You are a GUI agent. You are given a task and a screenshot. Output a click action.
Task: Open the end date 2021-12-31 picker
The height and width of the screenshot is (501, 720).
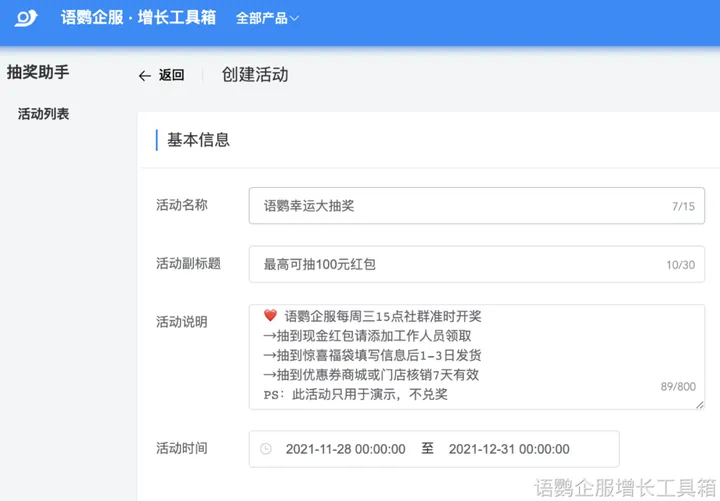(509, 449)
